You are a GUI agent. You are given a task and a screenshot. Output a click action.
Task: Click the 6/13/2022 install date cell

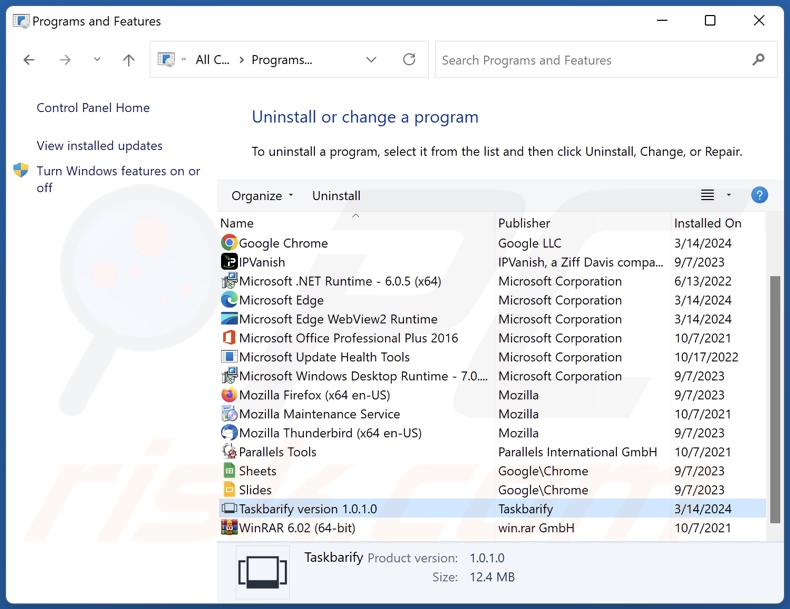[x=702, y=281]
